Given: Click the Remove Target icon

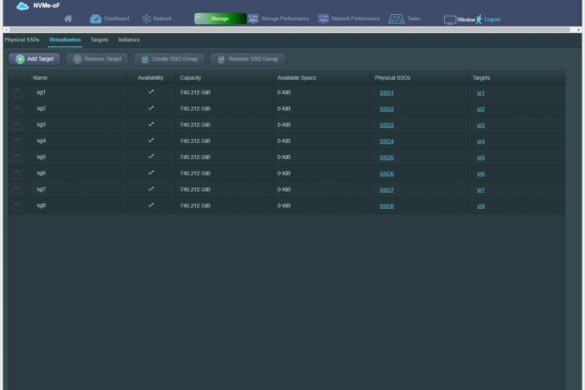Looking at the screenshot, I should pos(77,59).
